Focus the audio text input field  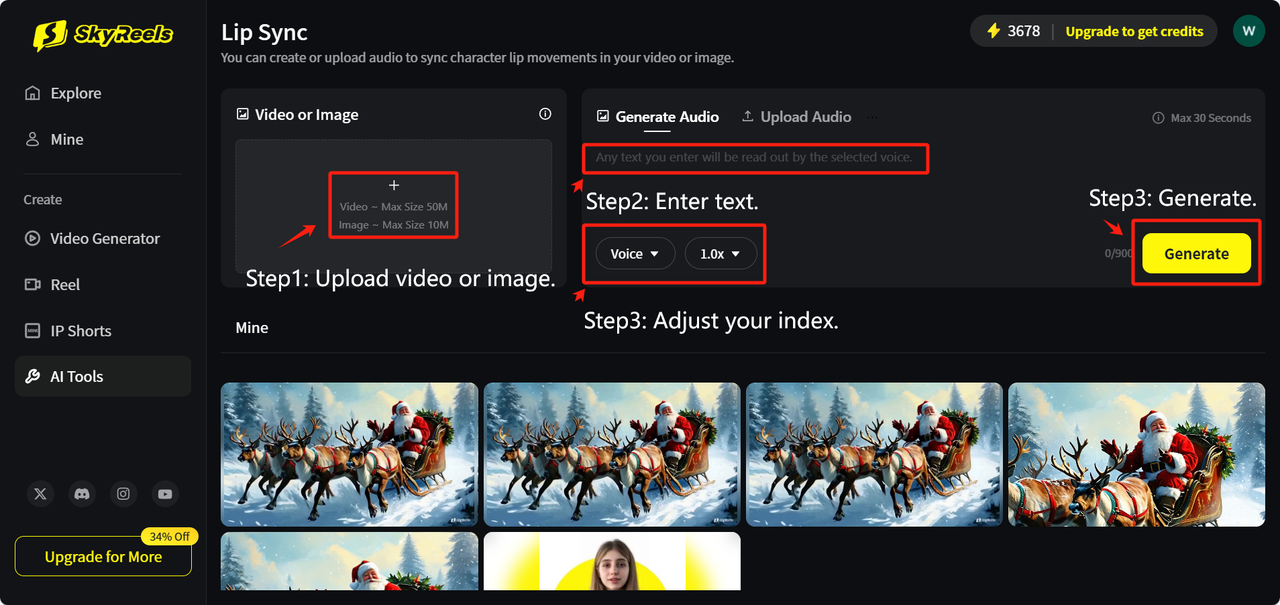(756, 158)
